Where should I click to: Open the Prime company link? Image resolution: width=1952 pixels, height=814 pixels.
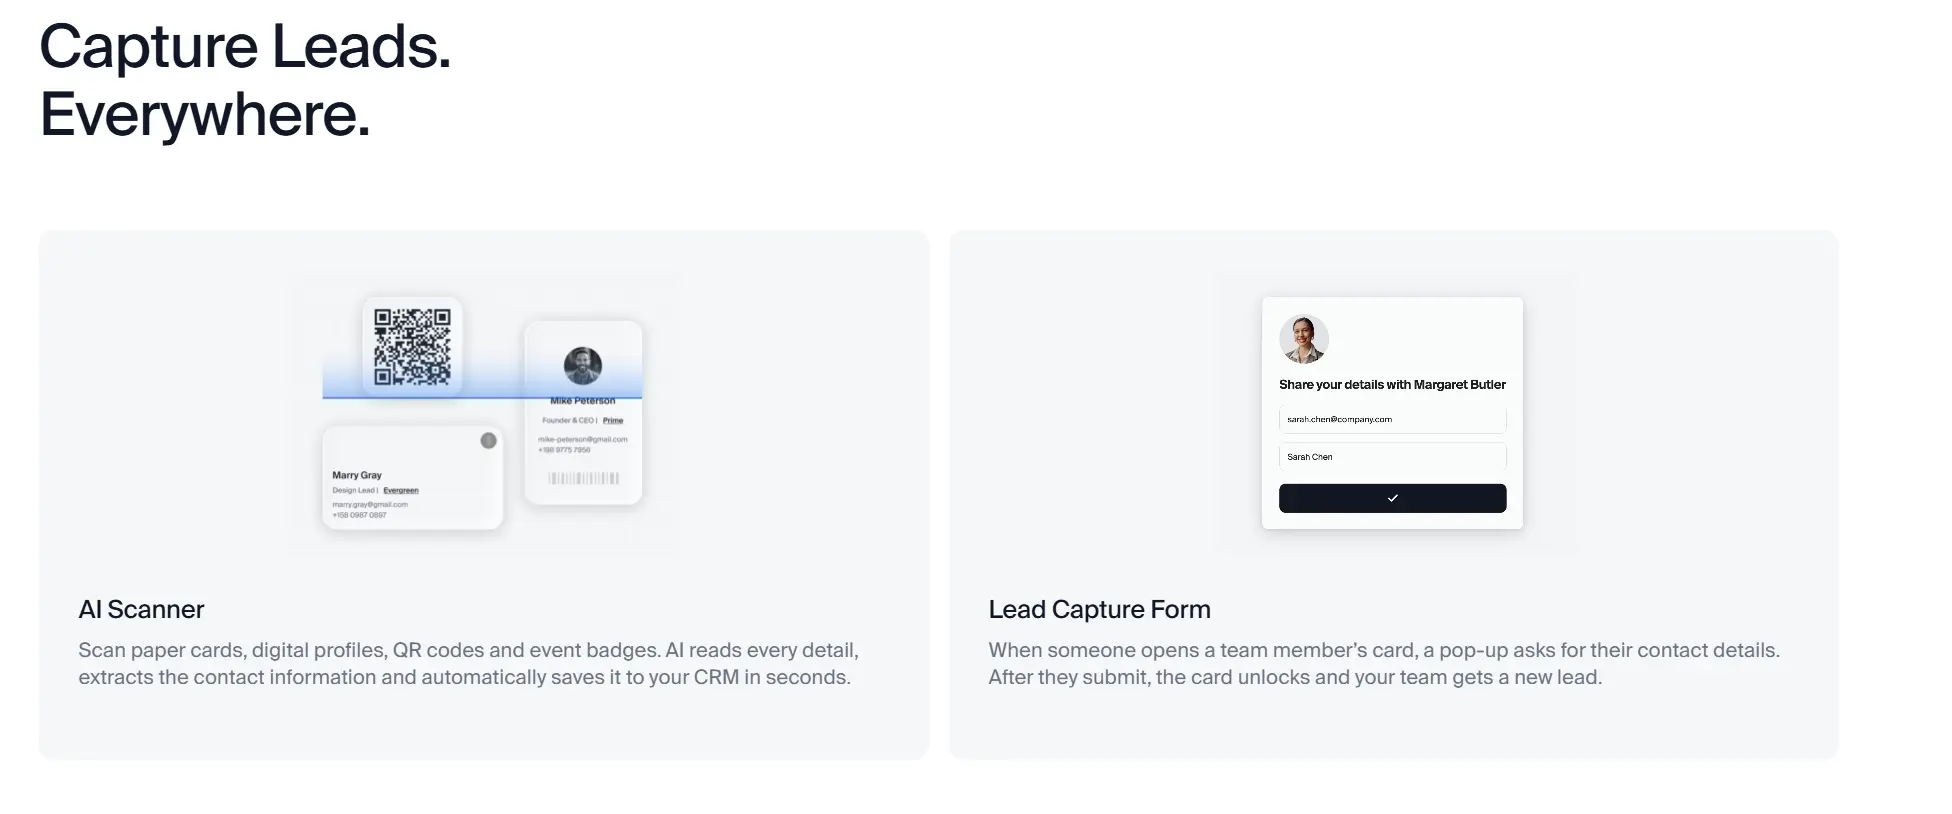pos(613,420)
